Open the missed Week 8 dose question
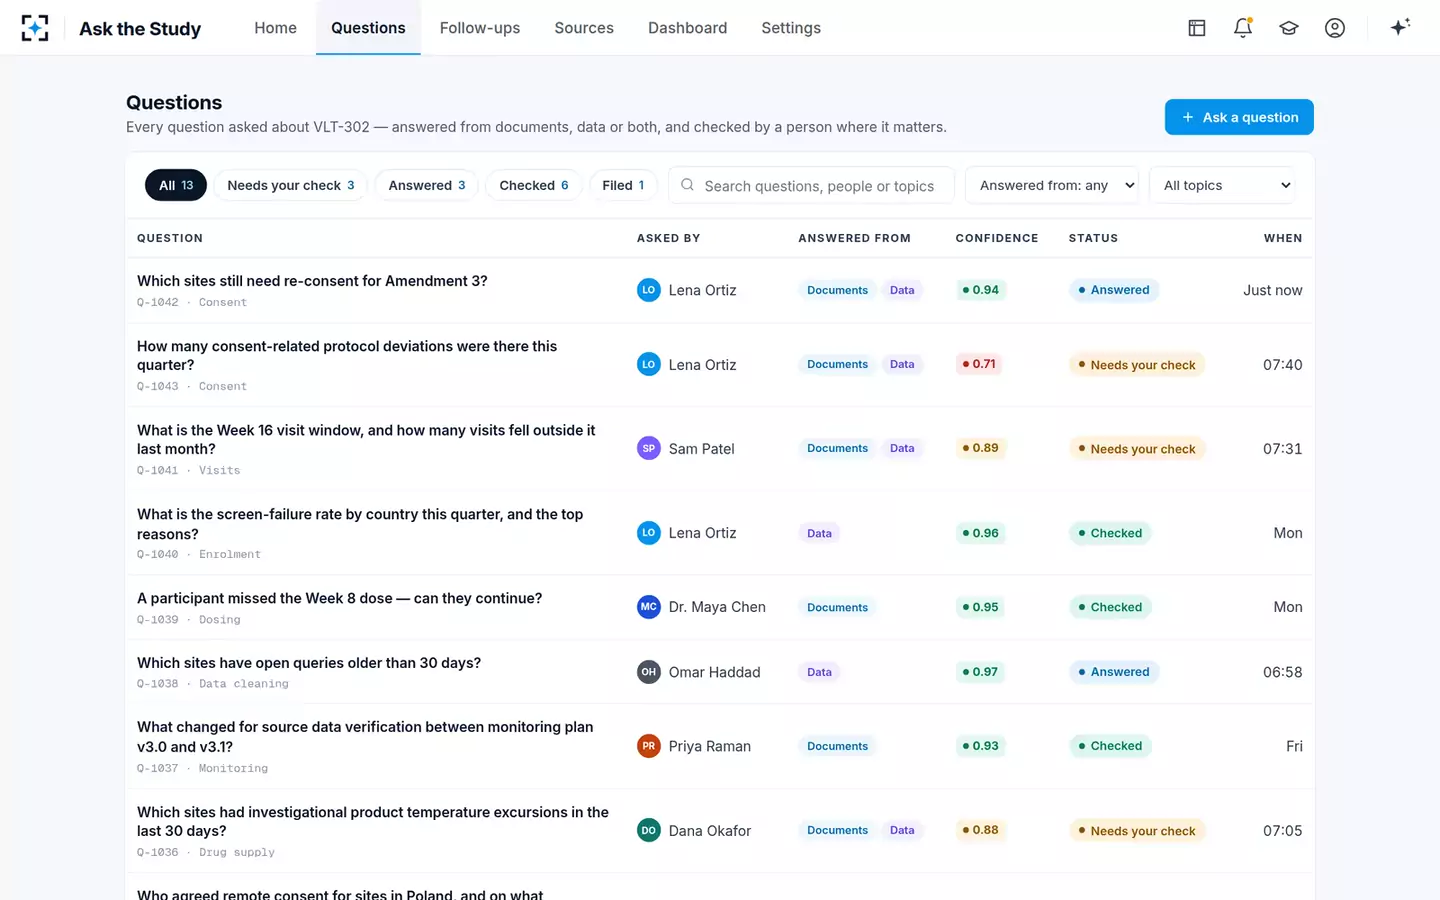 point(340,598)
